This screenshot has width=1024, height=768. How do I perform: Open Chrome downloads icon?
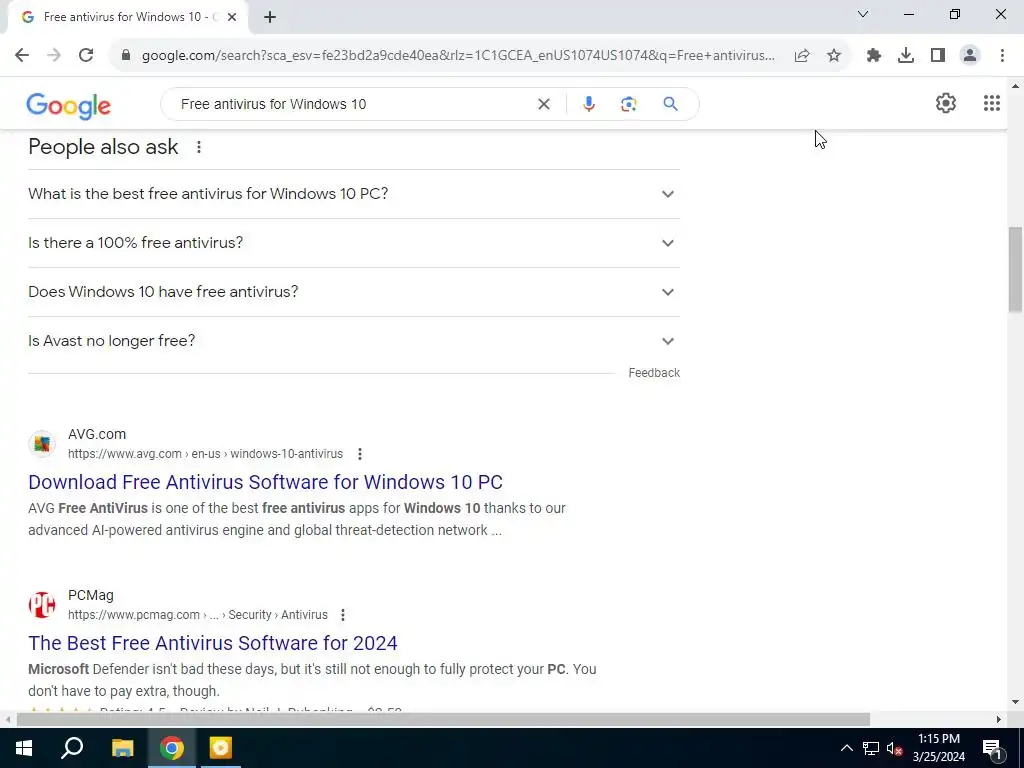[906, 56]
